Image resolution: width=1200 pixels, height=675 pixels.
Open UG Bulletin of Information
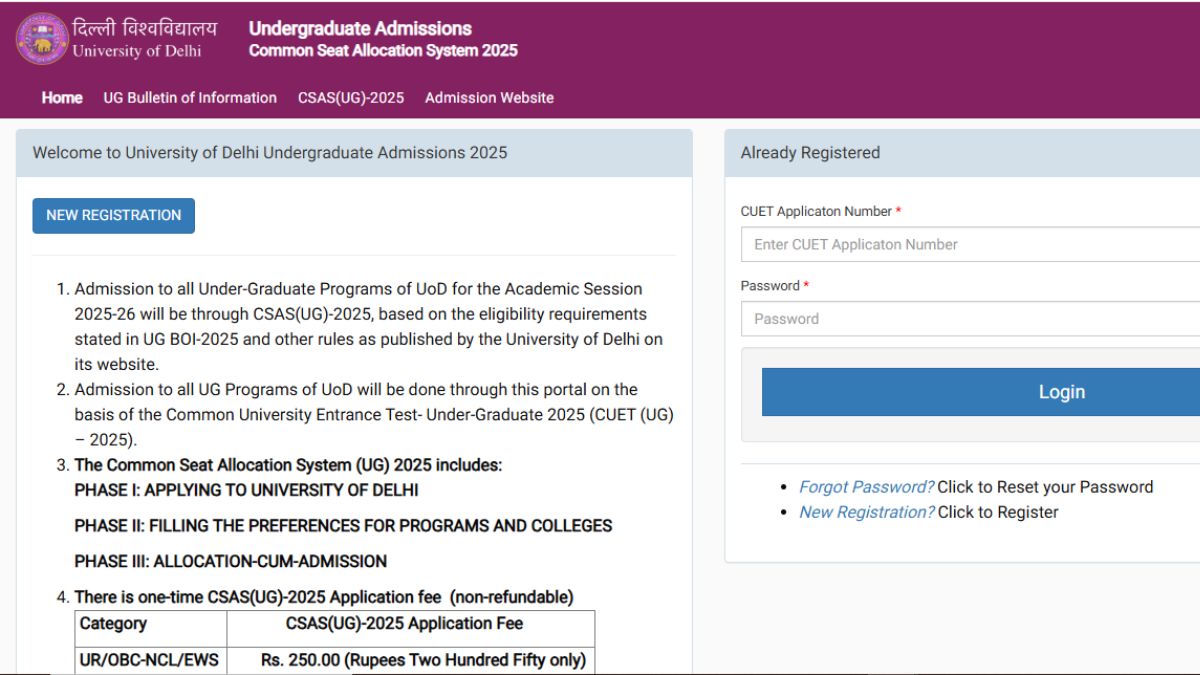coord(190,97)
